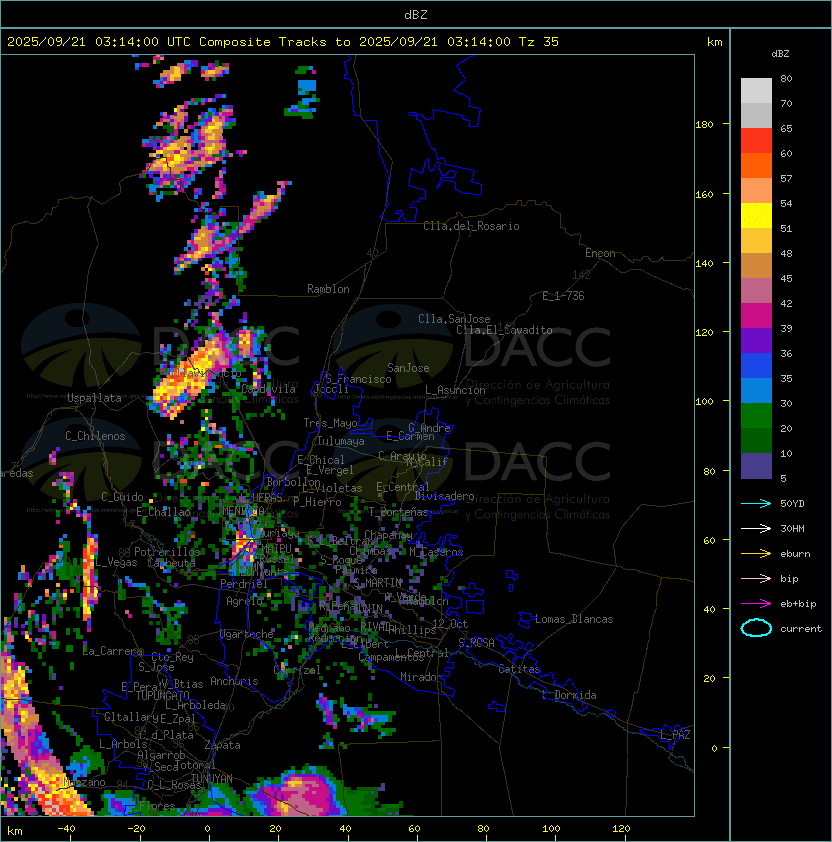Screen dimensions: 832x842
Task: Click the 'Tz 35' header value
Action: coord(539,42)
